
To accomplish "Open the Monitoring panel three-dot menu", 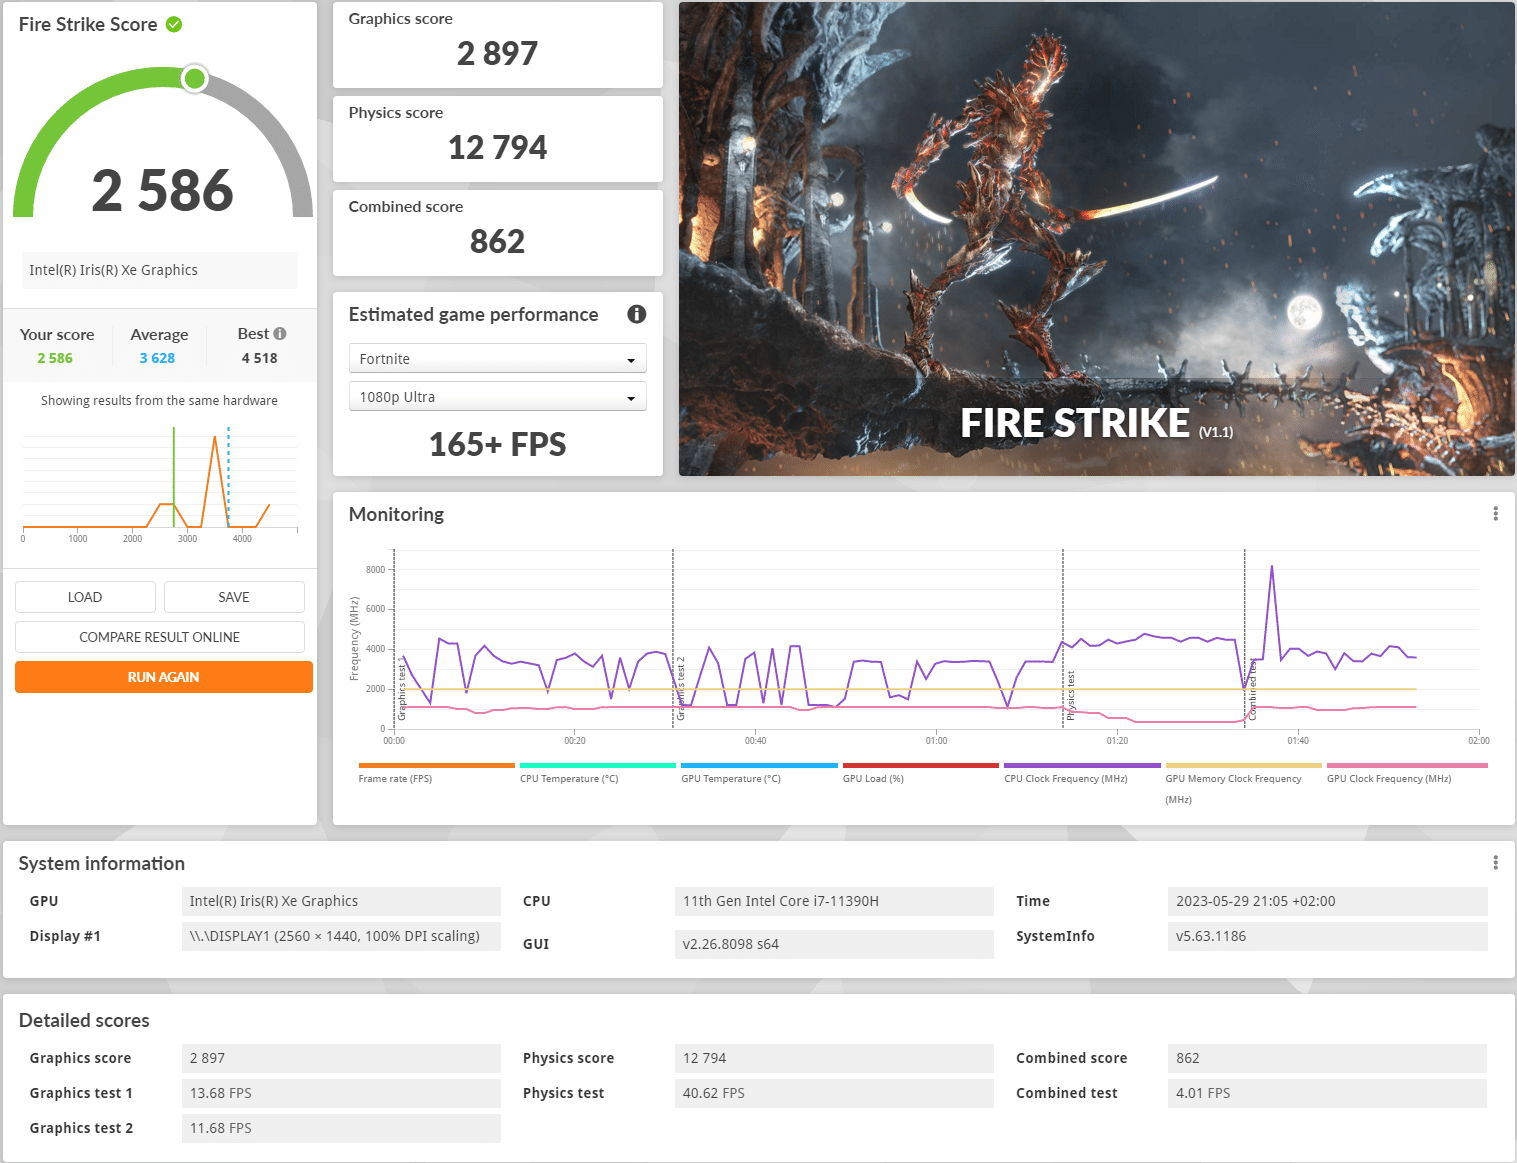I will click(x=1495, y=514).
